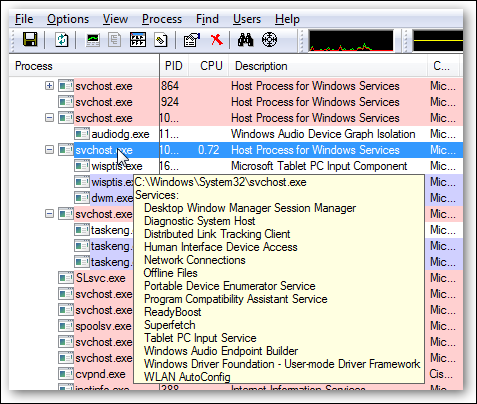Viewport: 477px width, 404px height.
Task: Collapse svchost.exe node above taskeng rows
Action: tap(49, 214)
